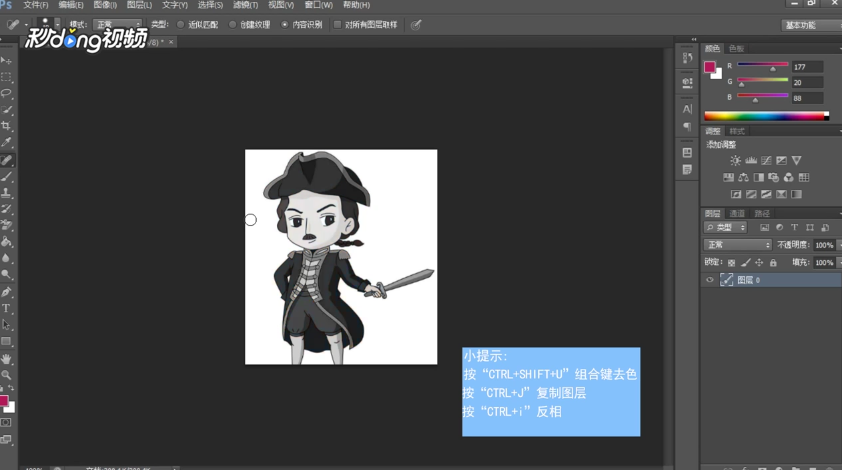The height and width of the screenshot is (470, 842).
Task: Select the Spot Healing Brush tool
Action: click(6, 160)
